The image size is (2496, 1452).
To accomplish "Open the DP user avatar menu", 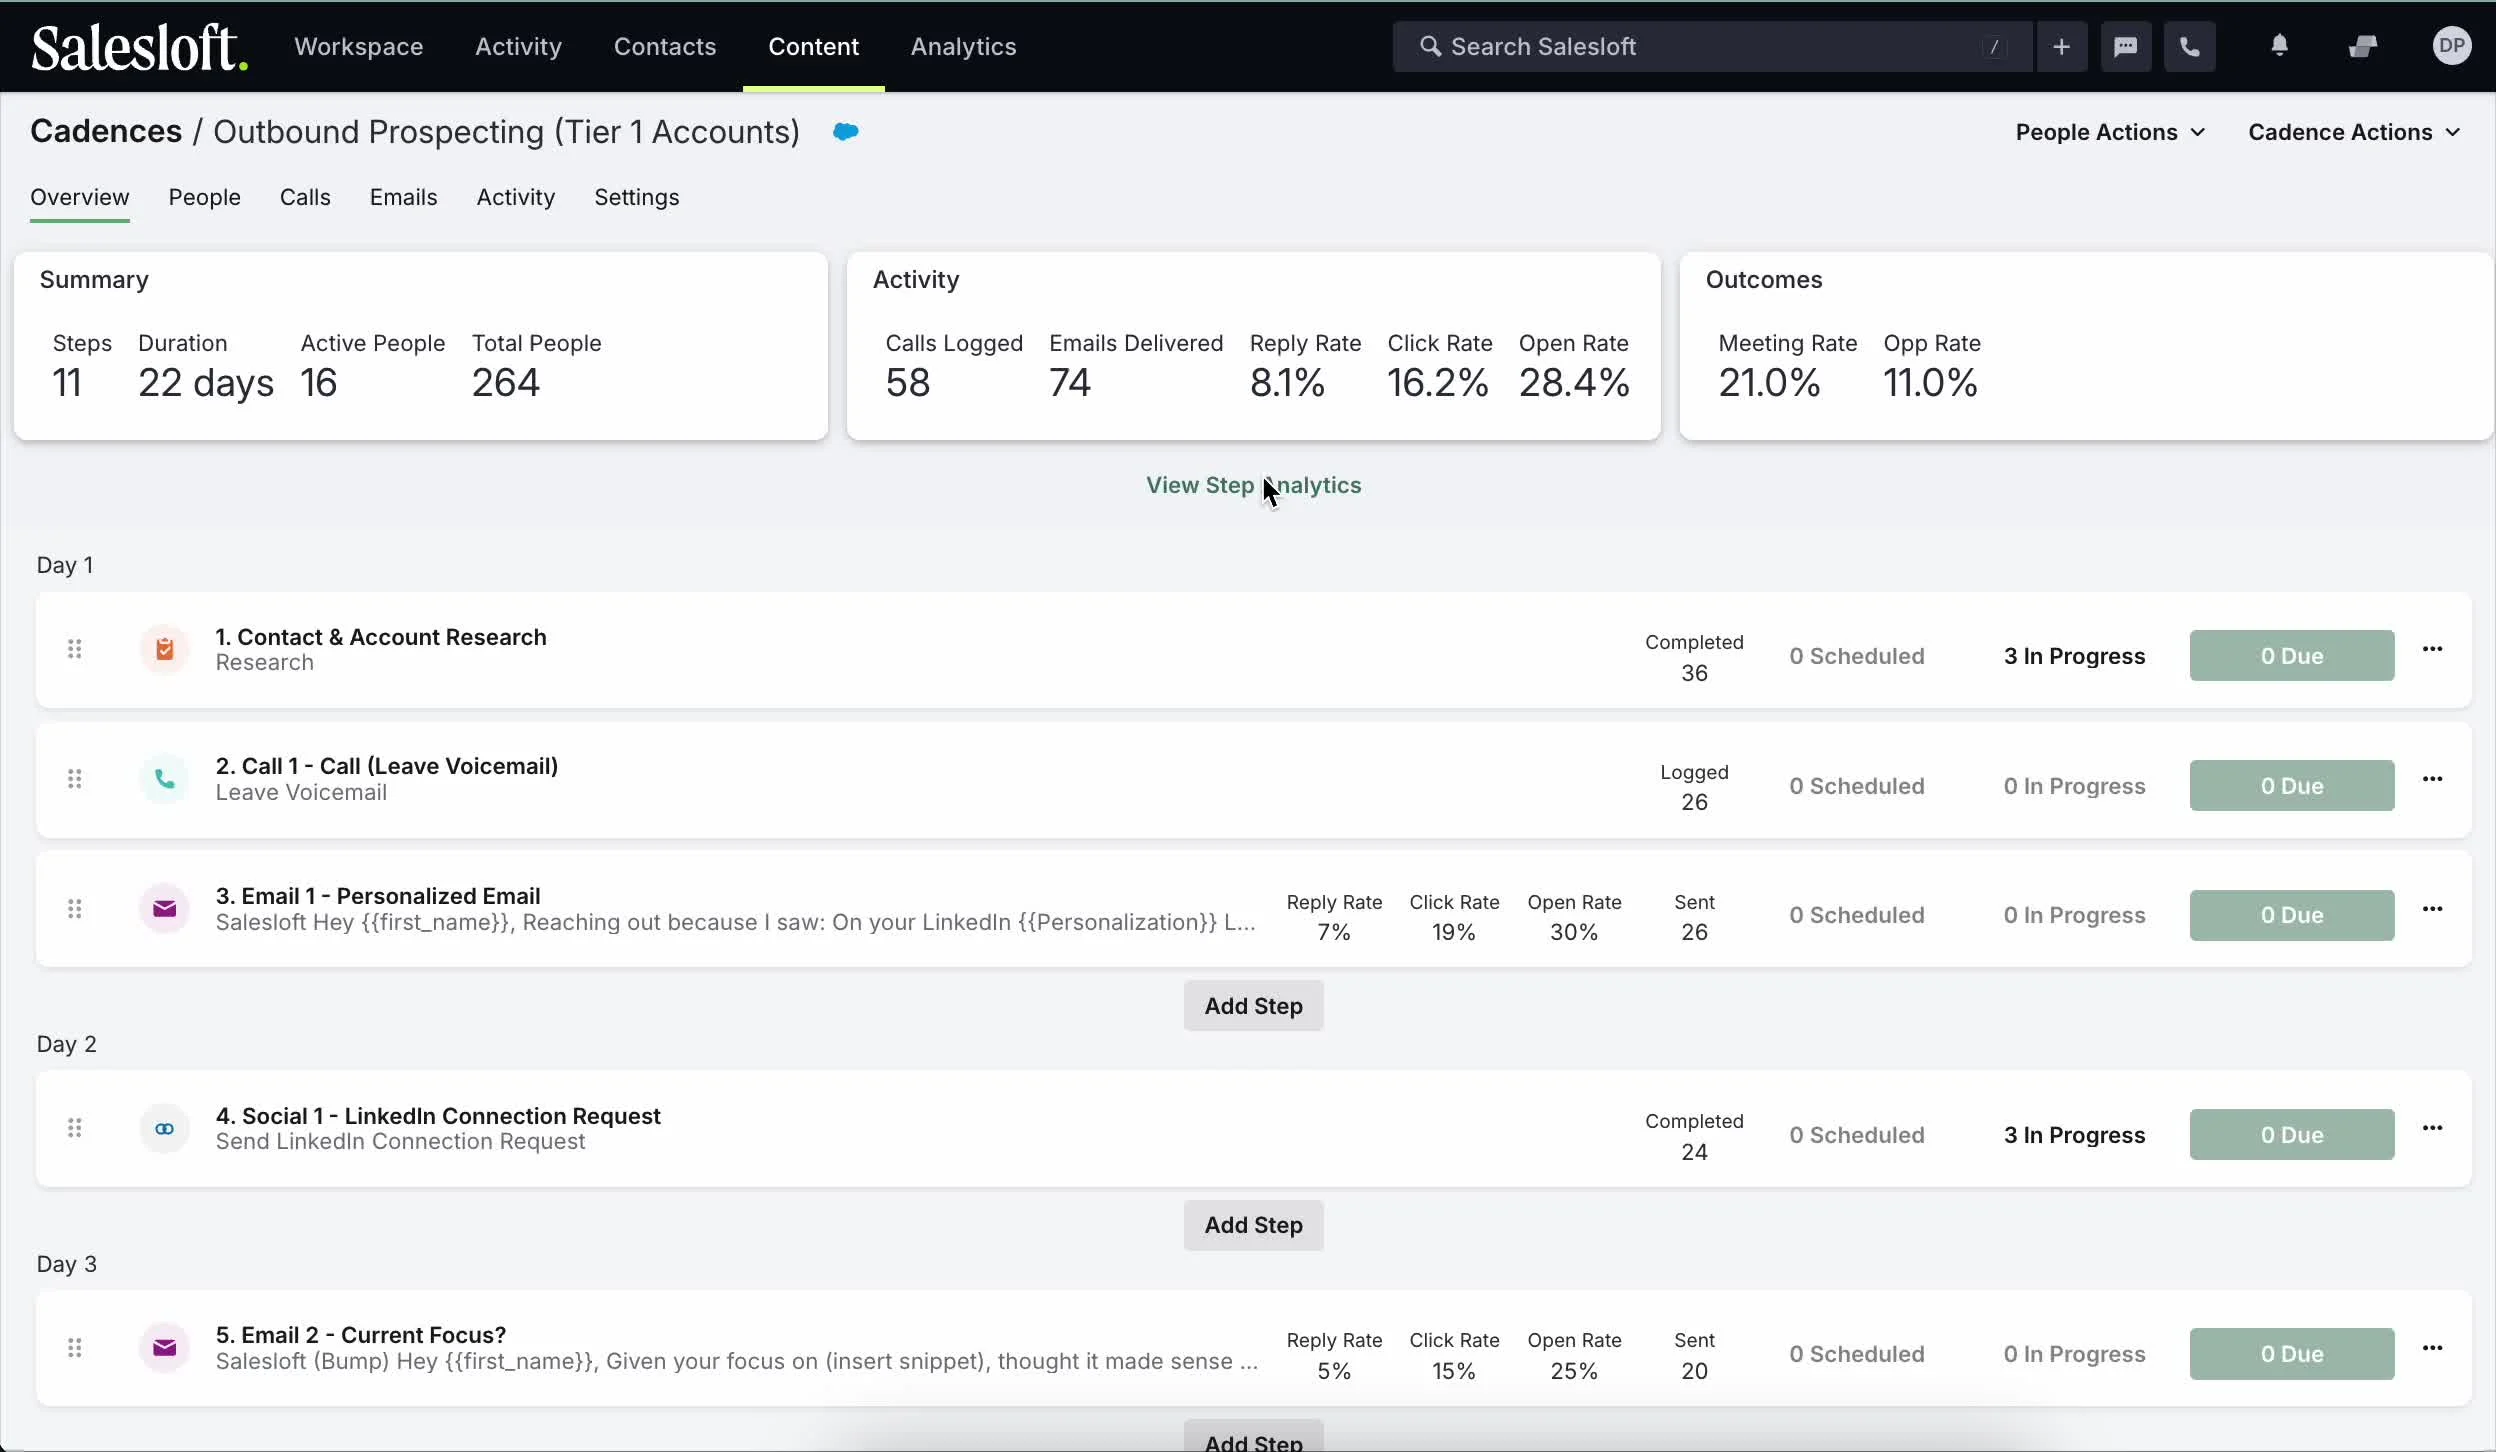I will click(x=2451, y=46).
